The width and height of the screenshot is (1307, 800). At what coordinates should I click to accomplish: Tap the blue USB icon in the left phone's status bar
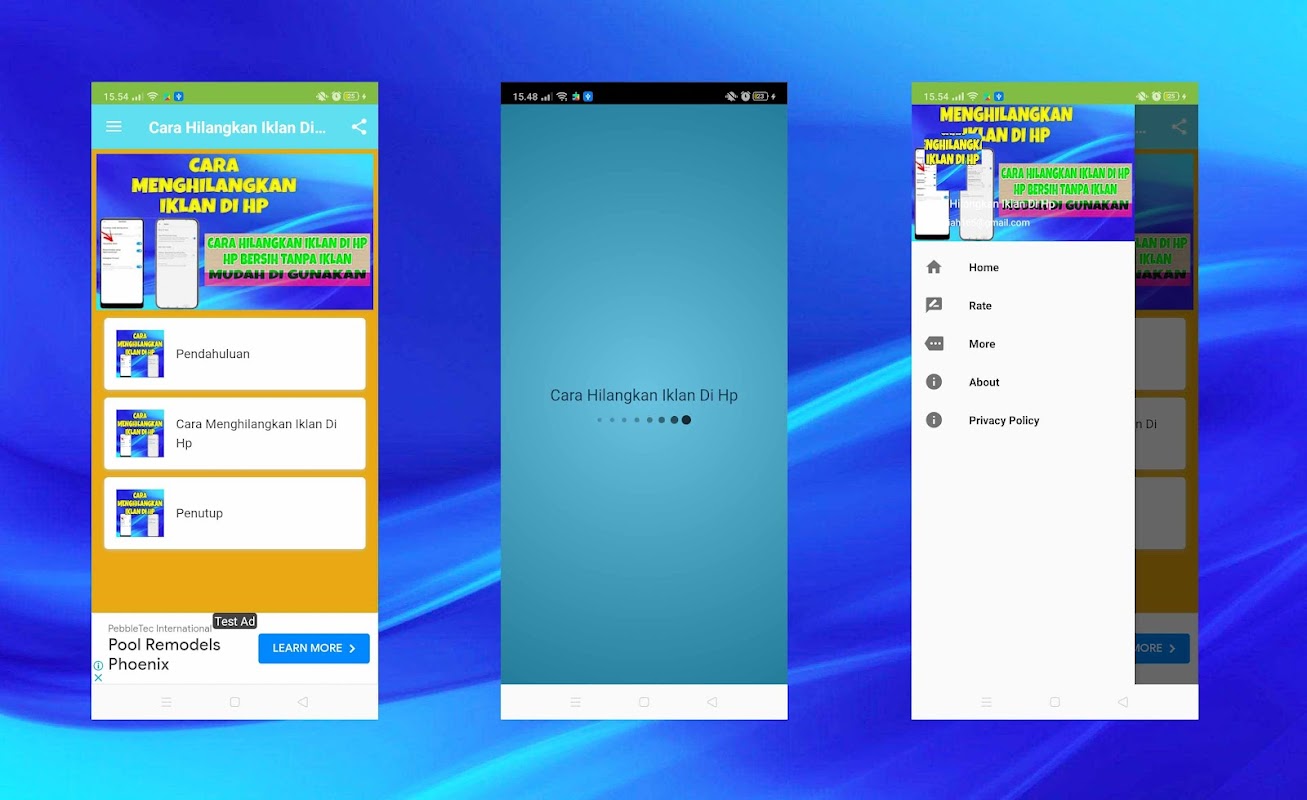point(178,96)
